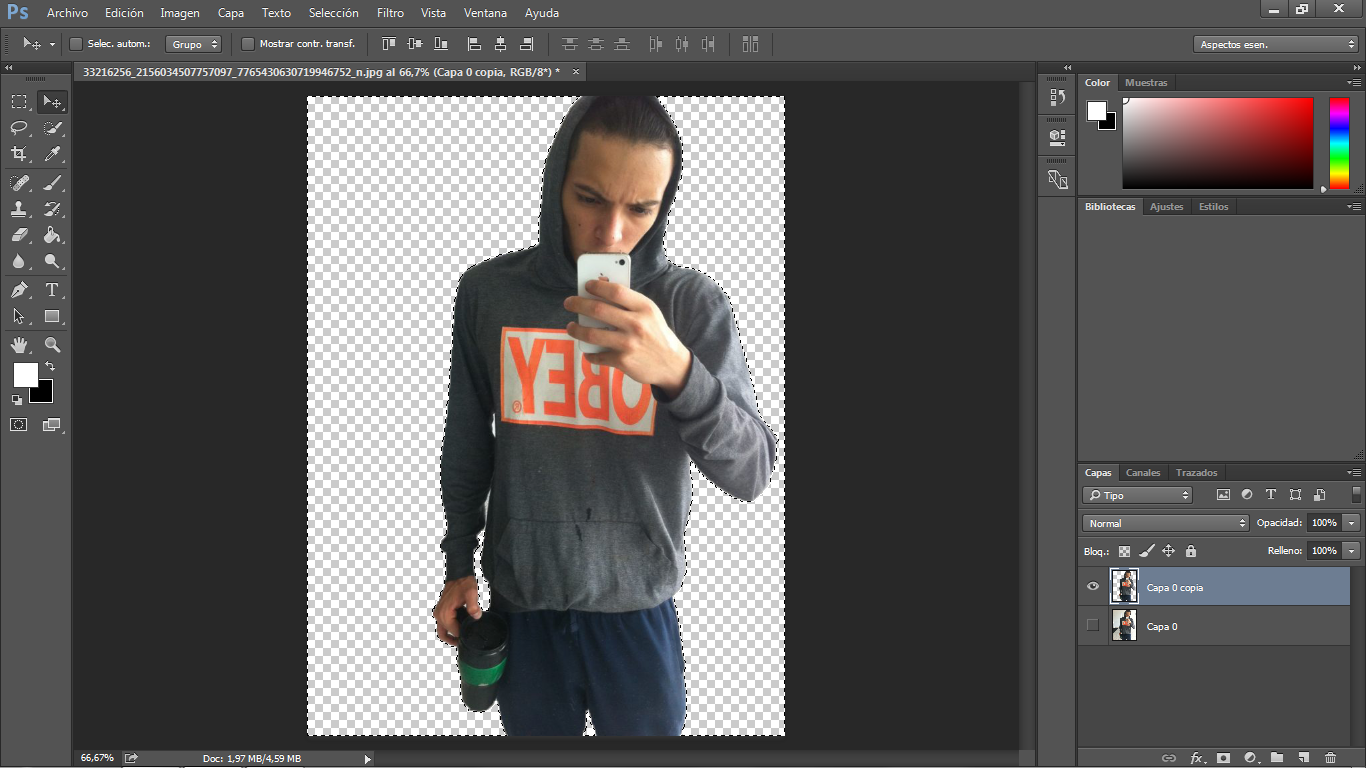
Task: Select the Zoom tool in the toolbox
Action: point(52,345)
